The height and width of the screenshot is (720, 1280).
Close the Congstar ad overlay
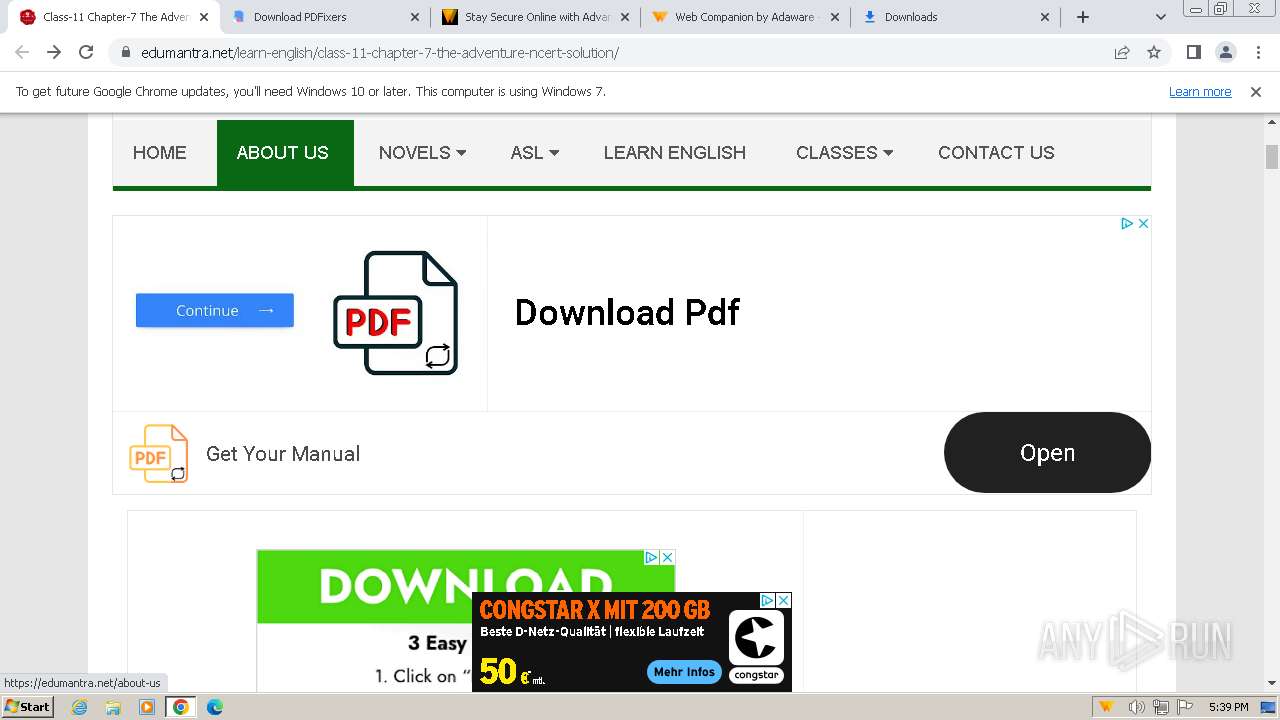[783, 600]
